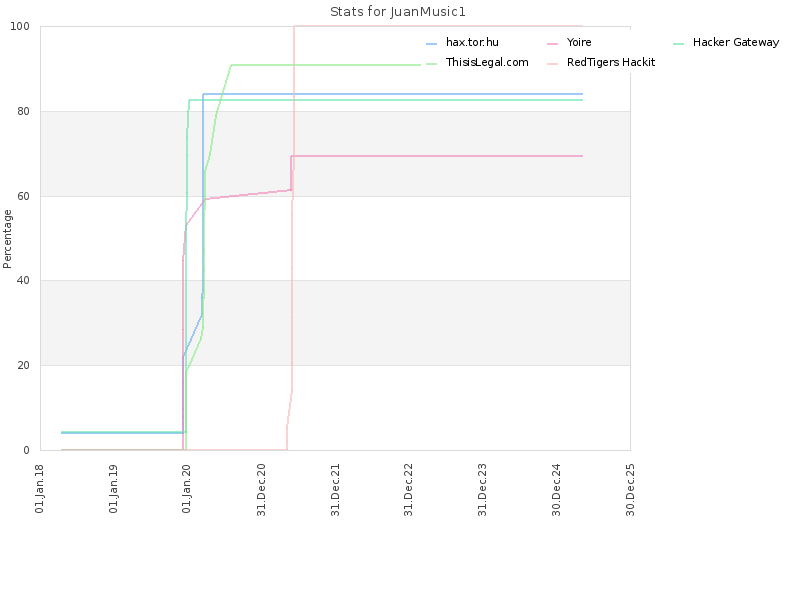
Task: Click the Hacker Gateway legend color marker
Action: 679,44
